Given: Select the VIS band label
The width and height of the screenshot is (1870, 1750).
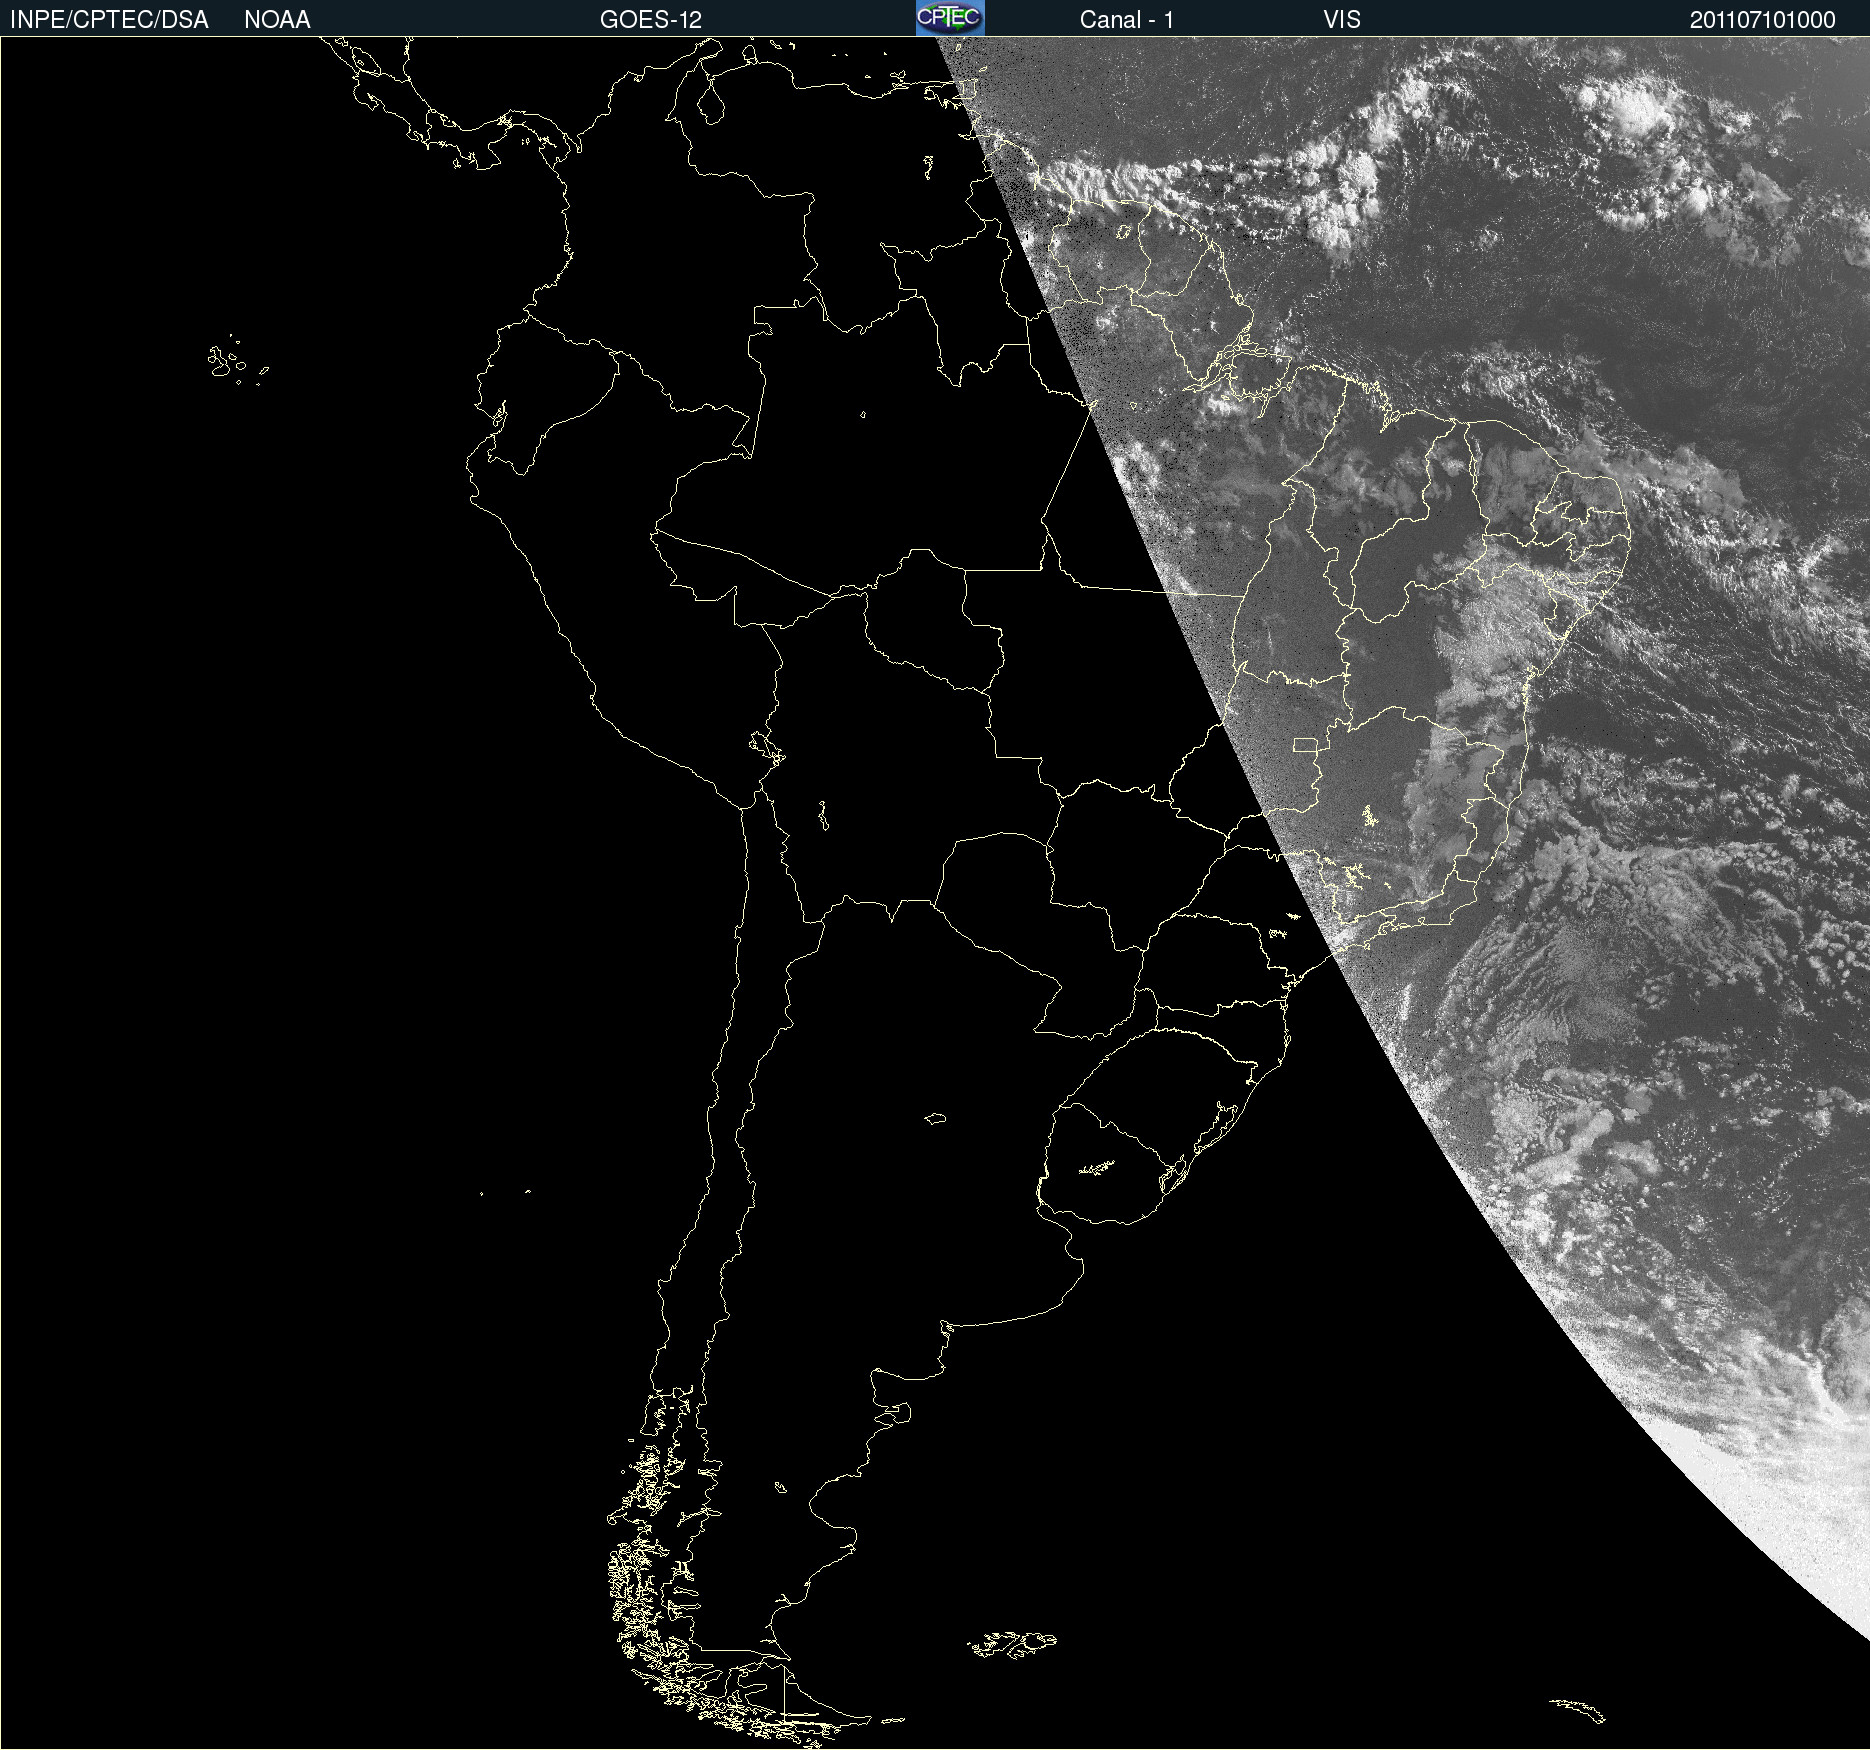Looking at the screenshot, I should 1342,20.
